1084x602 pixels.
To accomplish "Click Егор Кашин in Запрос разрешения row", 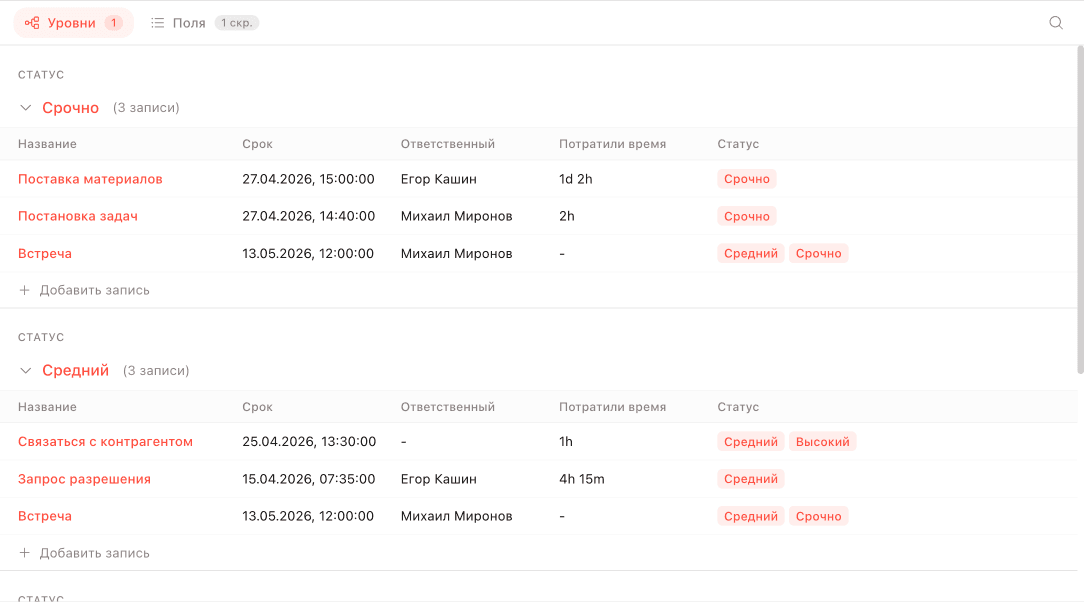I will [438, 479].
